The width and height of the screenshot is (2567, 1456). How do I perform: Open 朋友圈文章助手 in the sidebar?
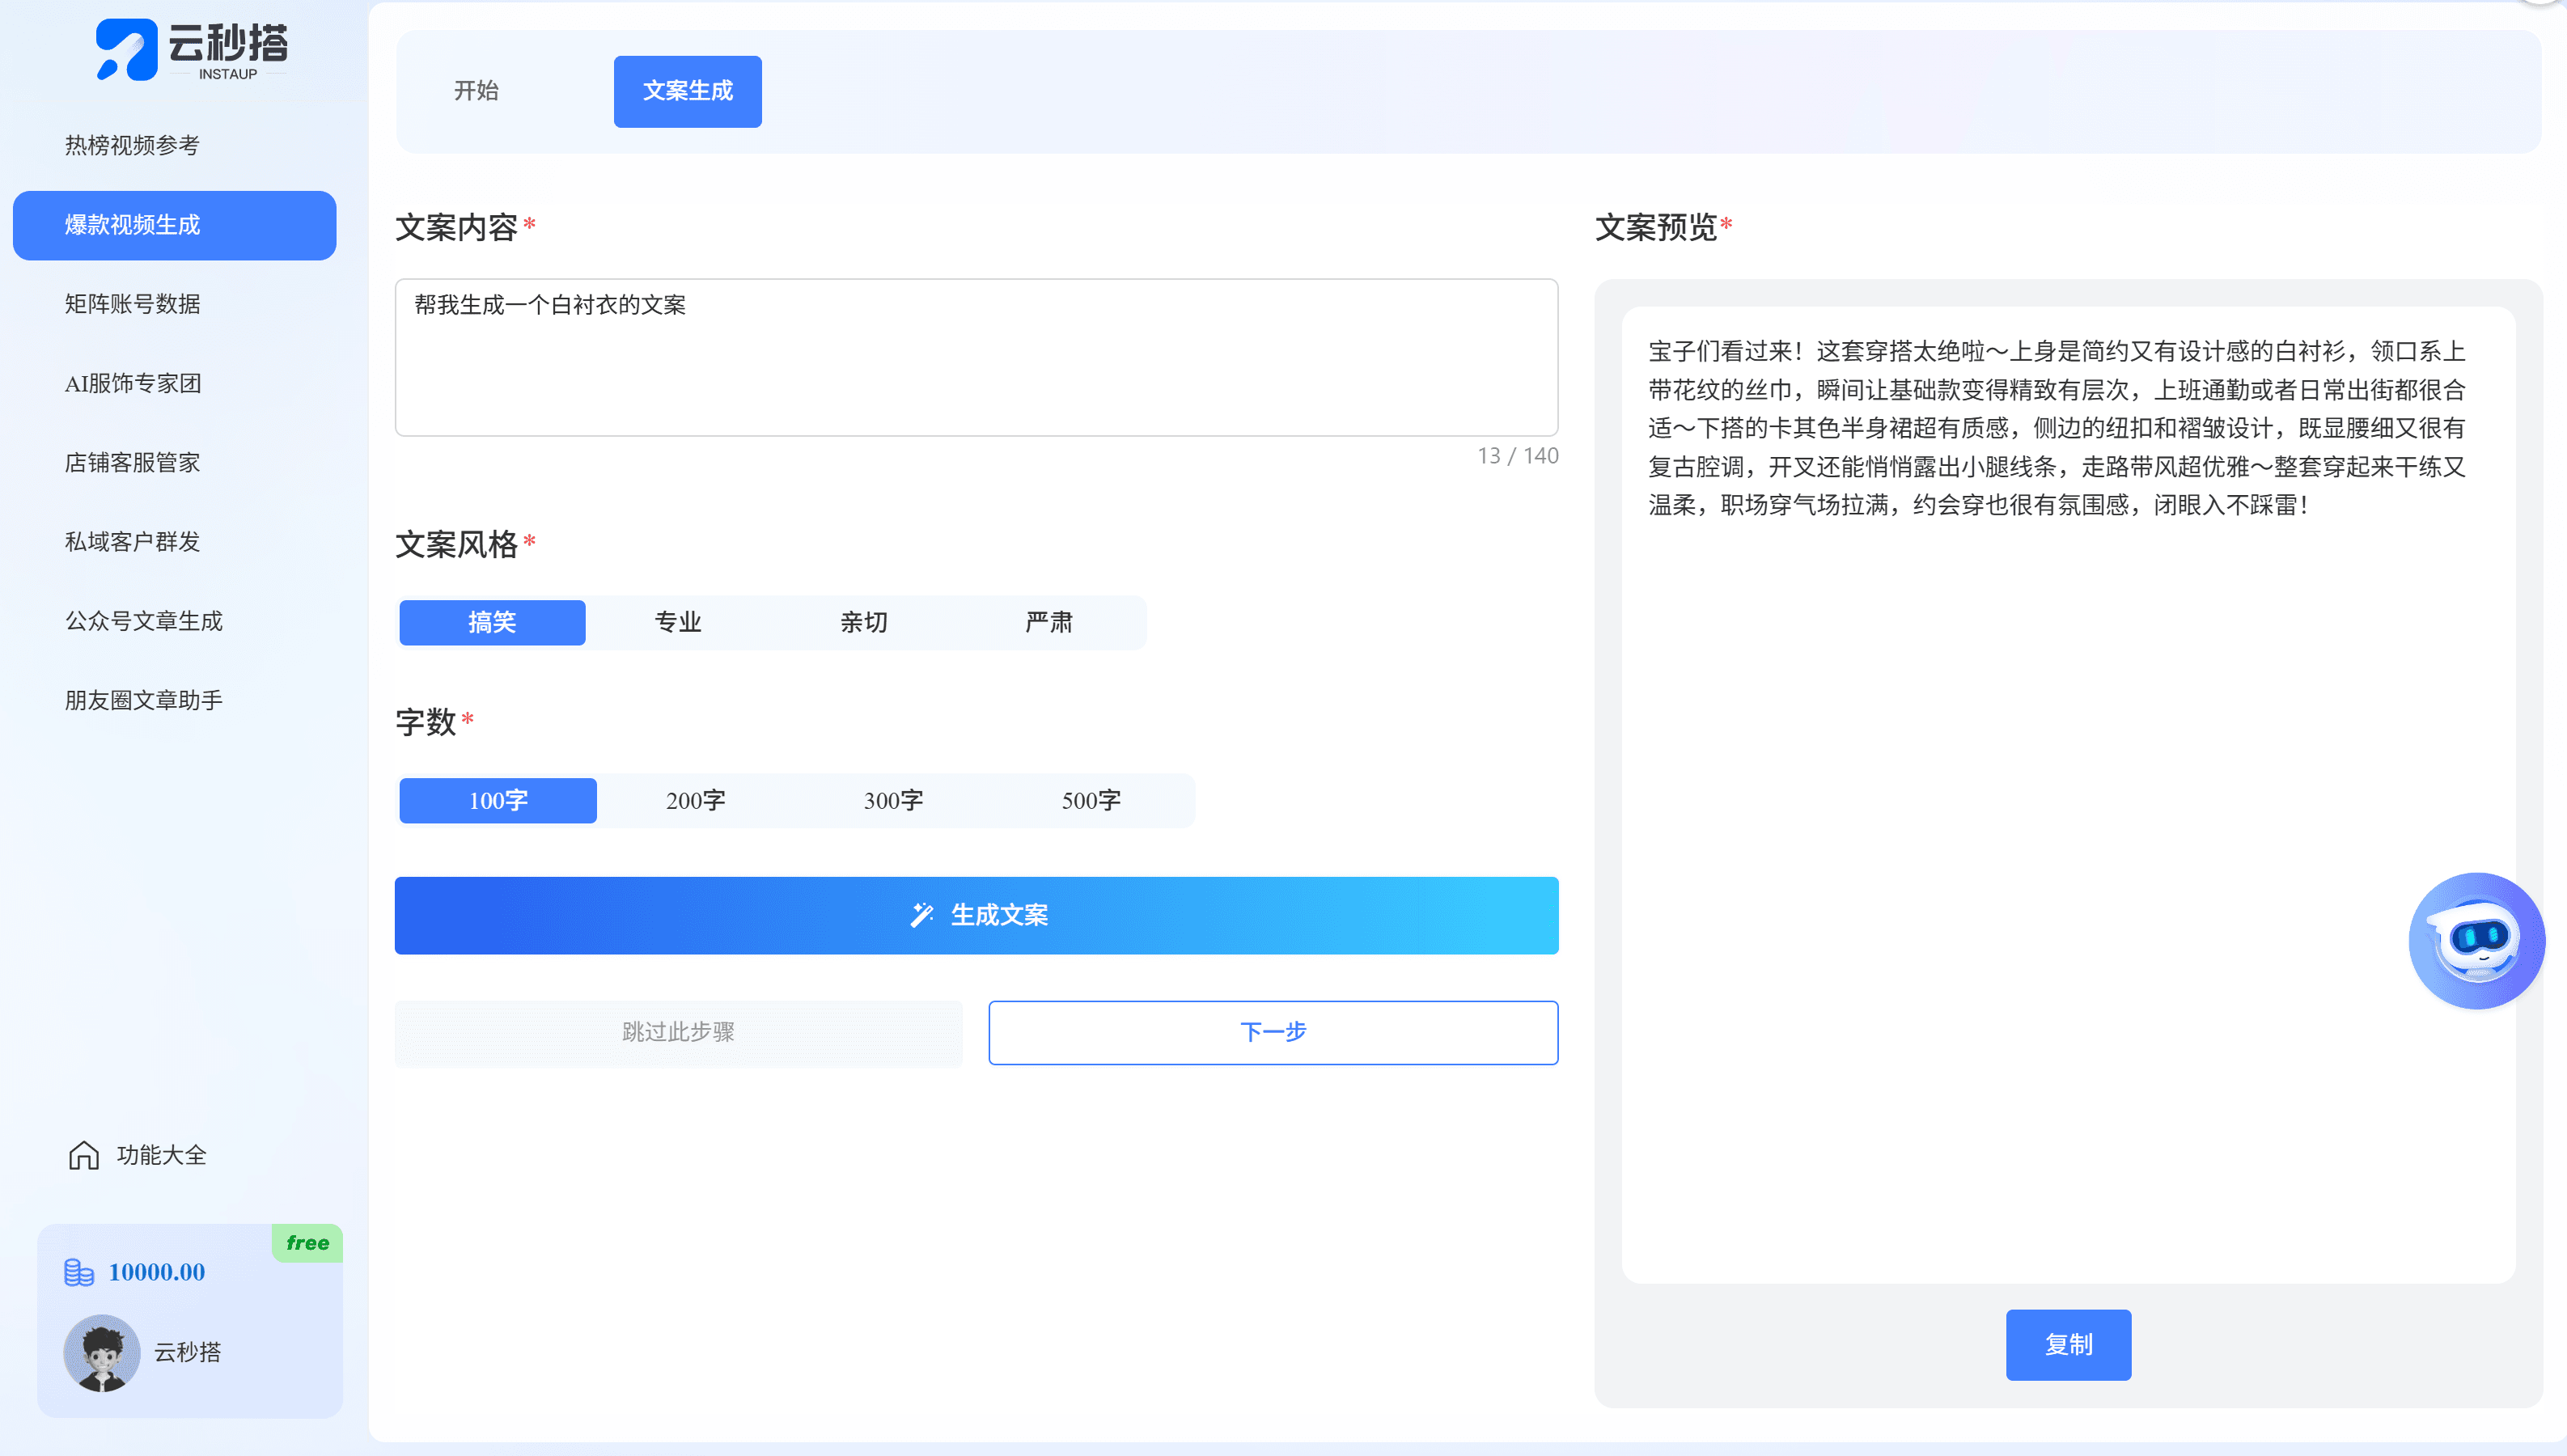point(143,699)
